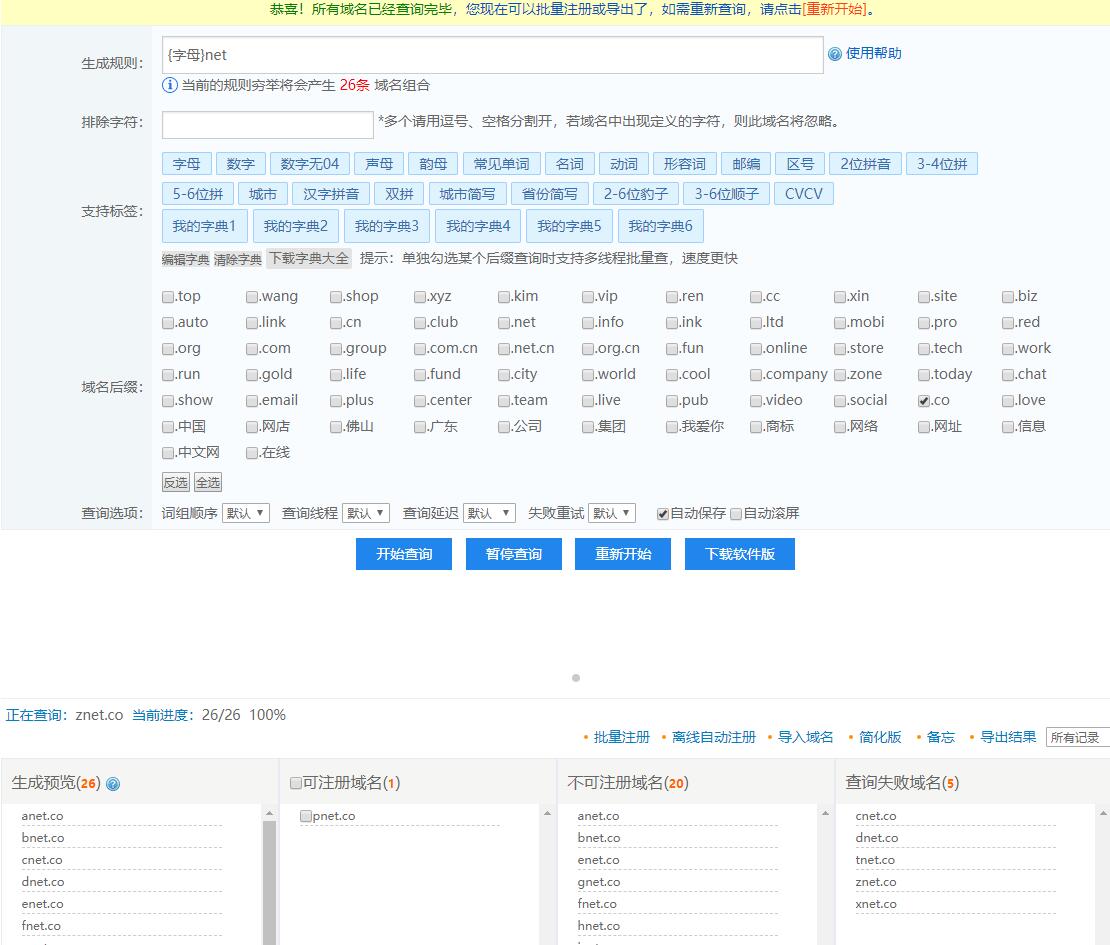Click the help icon beside 使用帮助
This screenshot has height=945, width=1110.
tap(834, 54)
